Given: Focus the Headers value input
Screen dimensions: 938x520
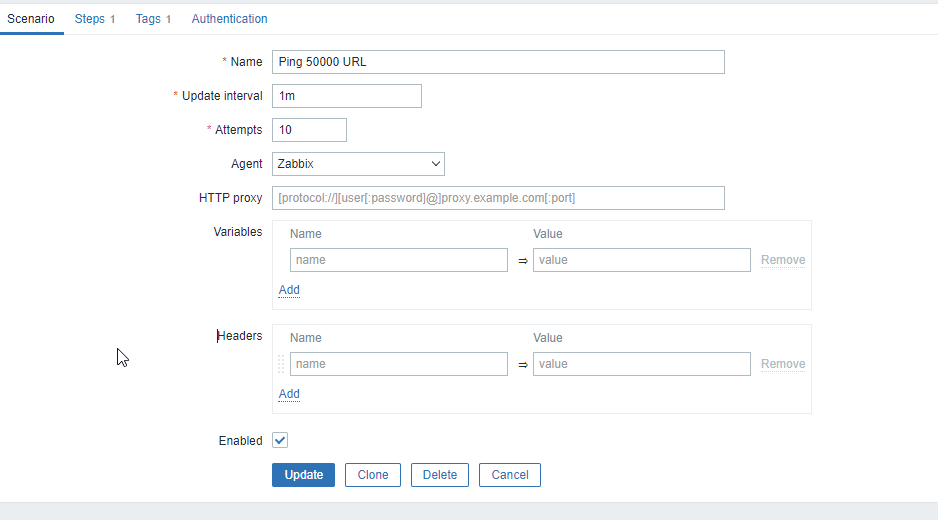Looking at the screenshot, I should pos(641,364).
